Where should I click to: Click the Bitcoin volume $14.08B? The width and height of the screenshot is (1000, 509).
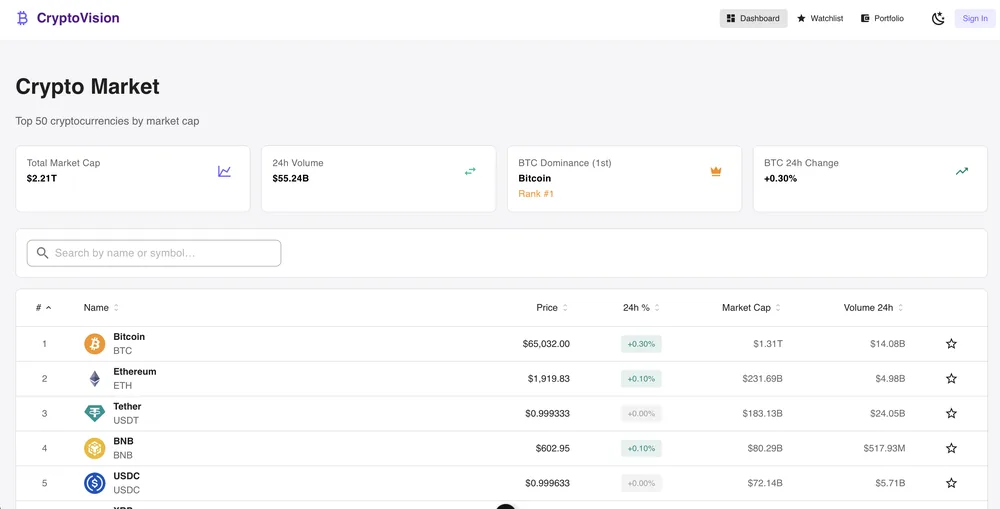pos(887,344)
